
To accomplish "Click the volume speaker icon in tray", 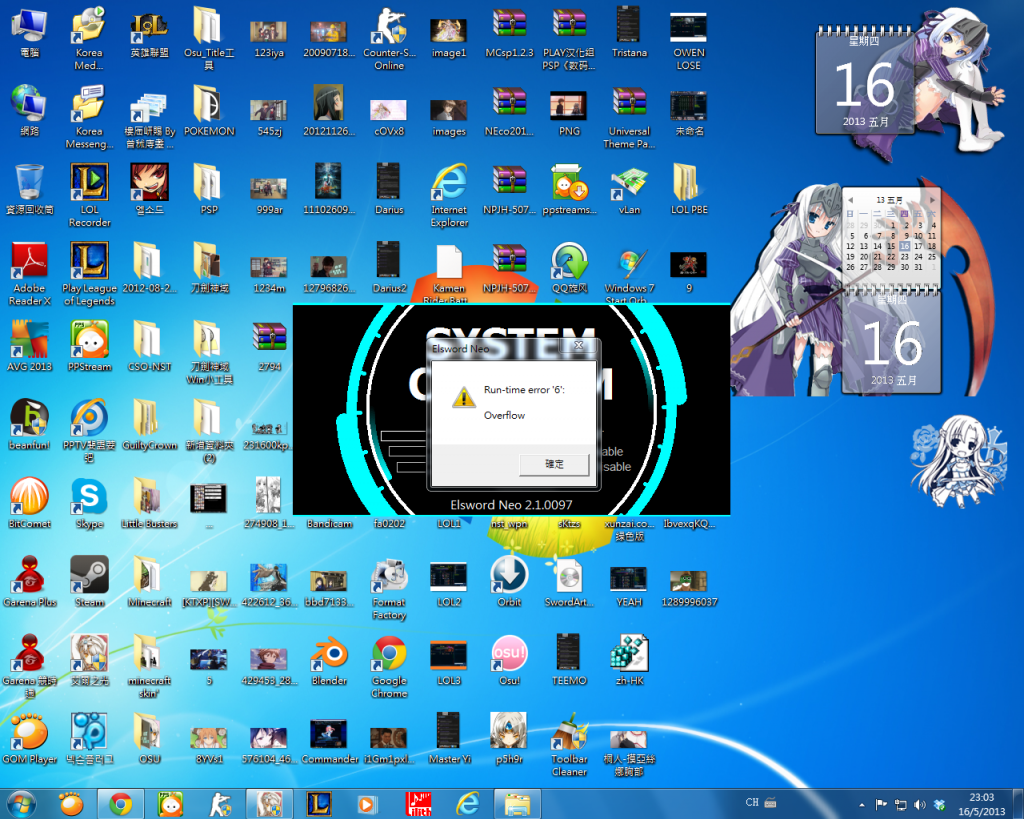I will pos(920,804).
